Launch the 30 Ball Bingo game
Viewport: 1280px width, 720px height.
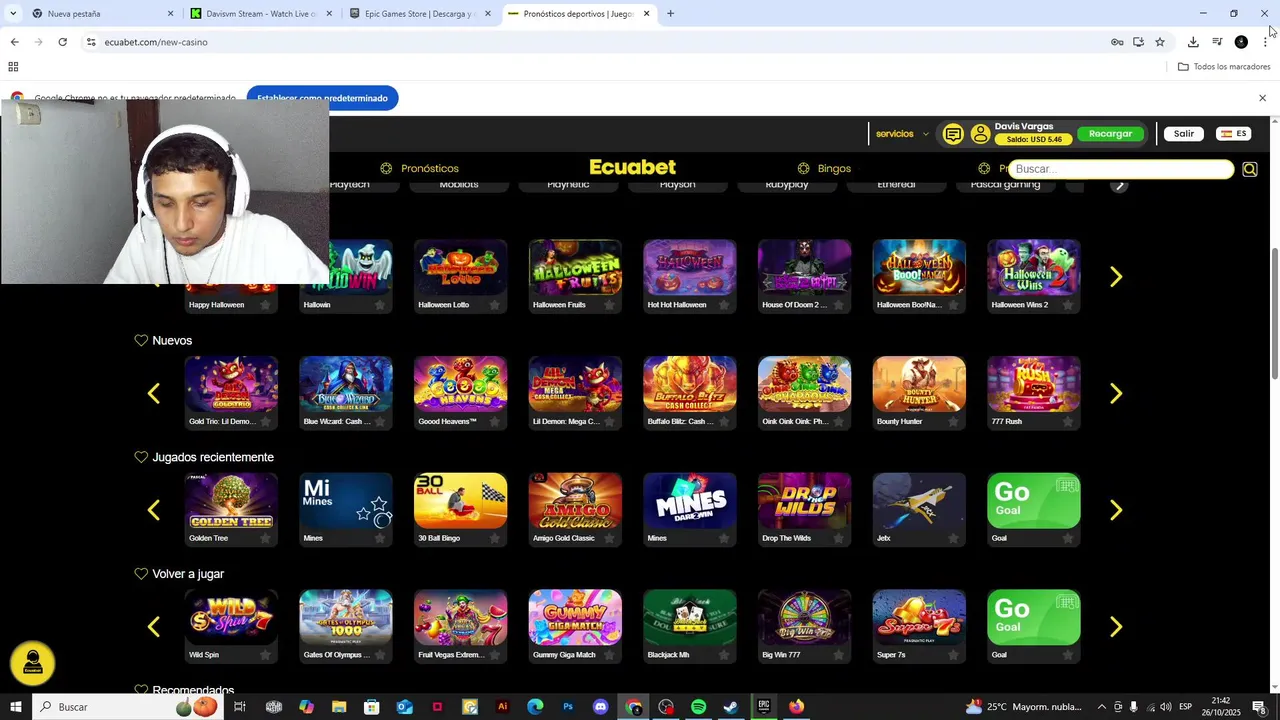[x=460, y=500]
